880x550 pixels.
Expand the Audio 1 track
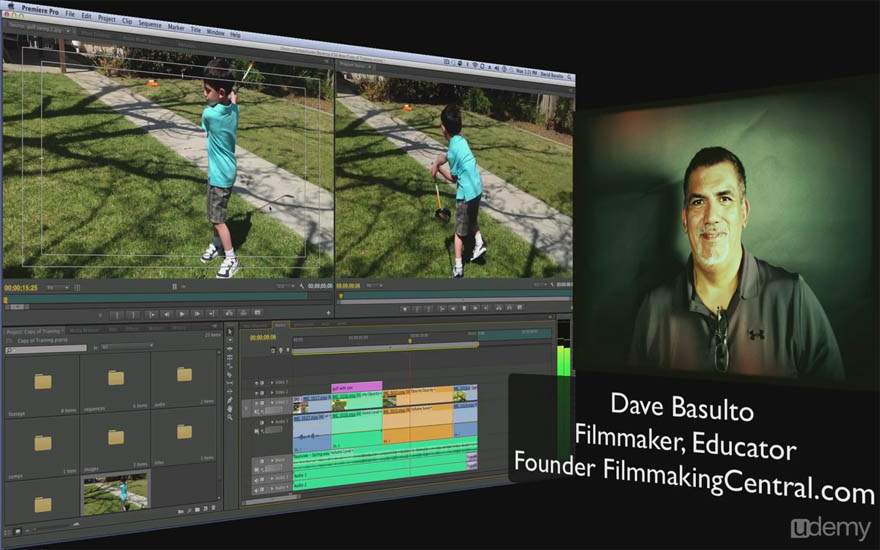pos(272,422)
